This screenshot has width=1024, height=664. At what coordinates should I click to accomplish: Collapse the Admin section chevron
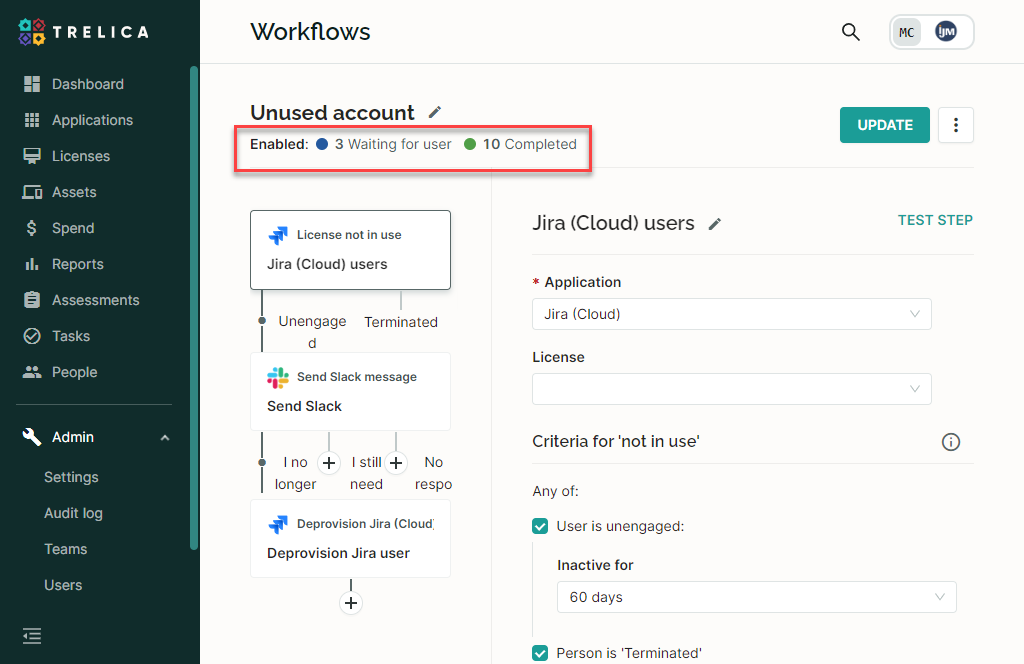click(x=165, y=437)
